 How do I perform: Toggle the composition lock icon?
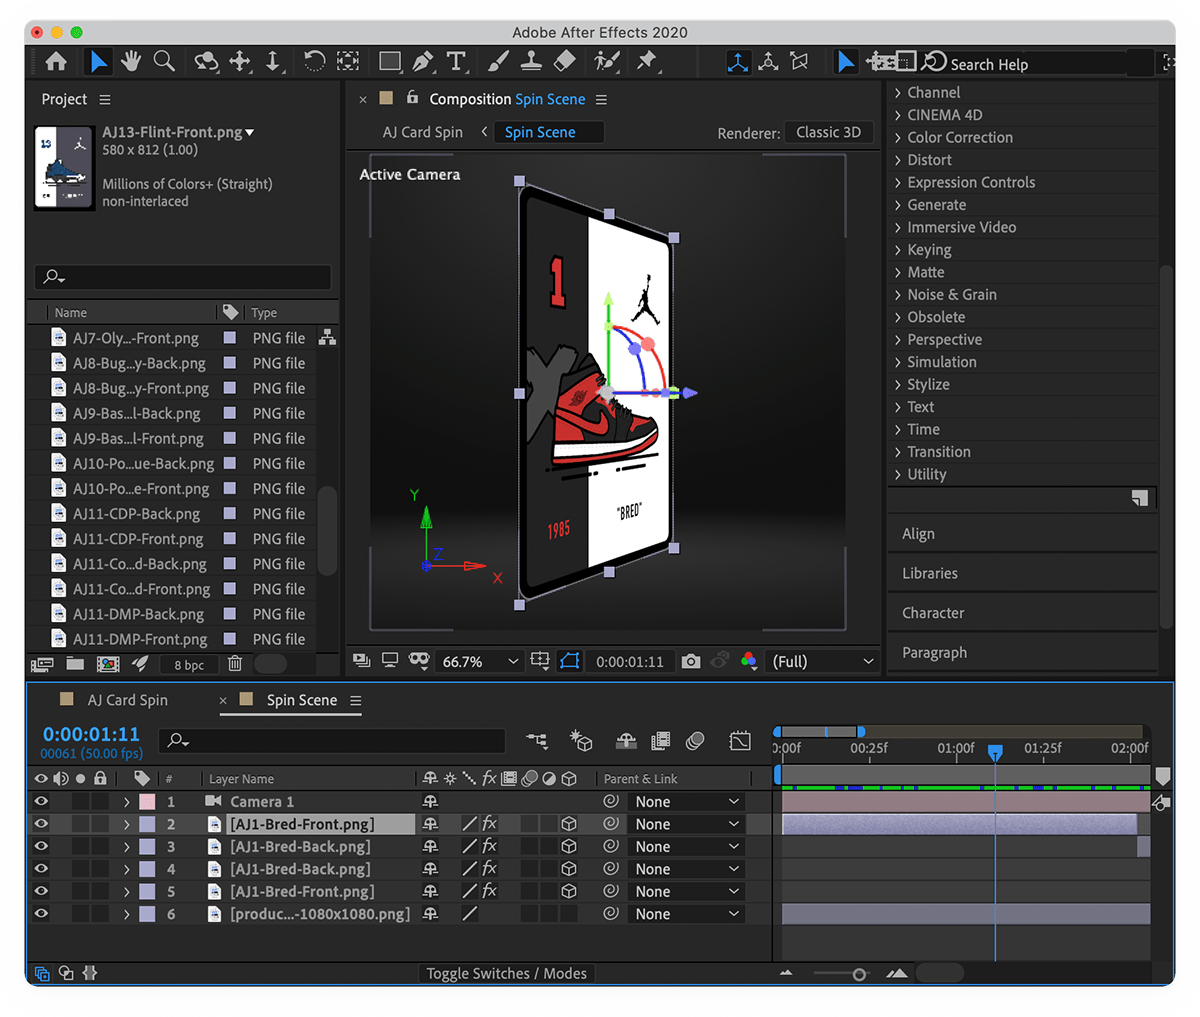pos(412,97)
